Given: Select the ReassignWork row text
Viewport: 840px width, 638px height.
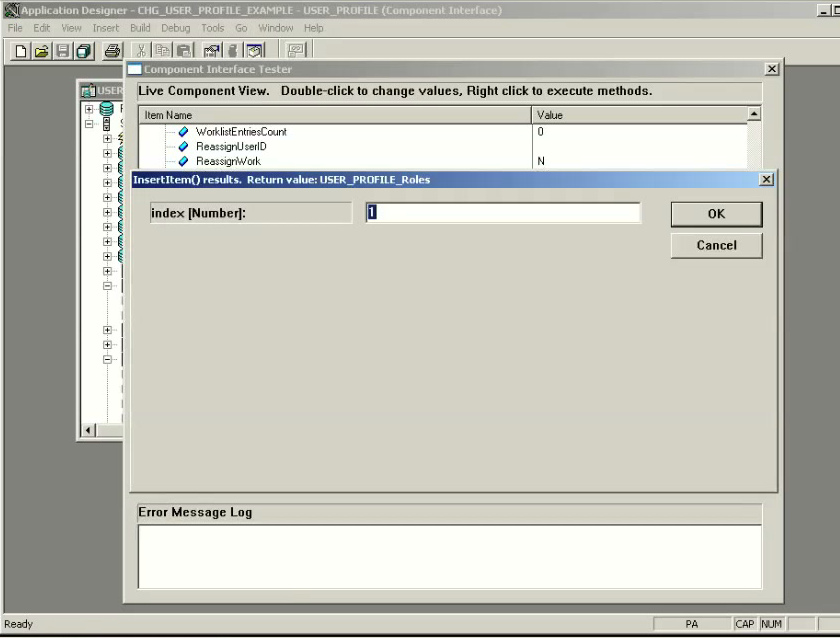Looking at the screenshot, I should click(228, 161).
